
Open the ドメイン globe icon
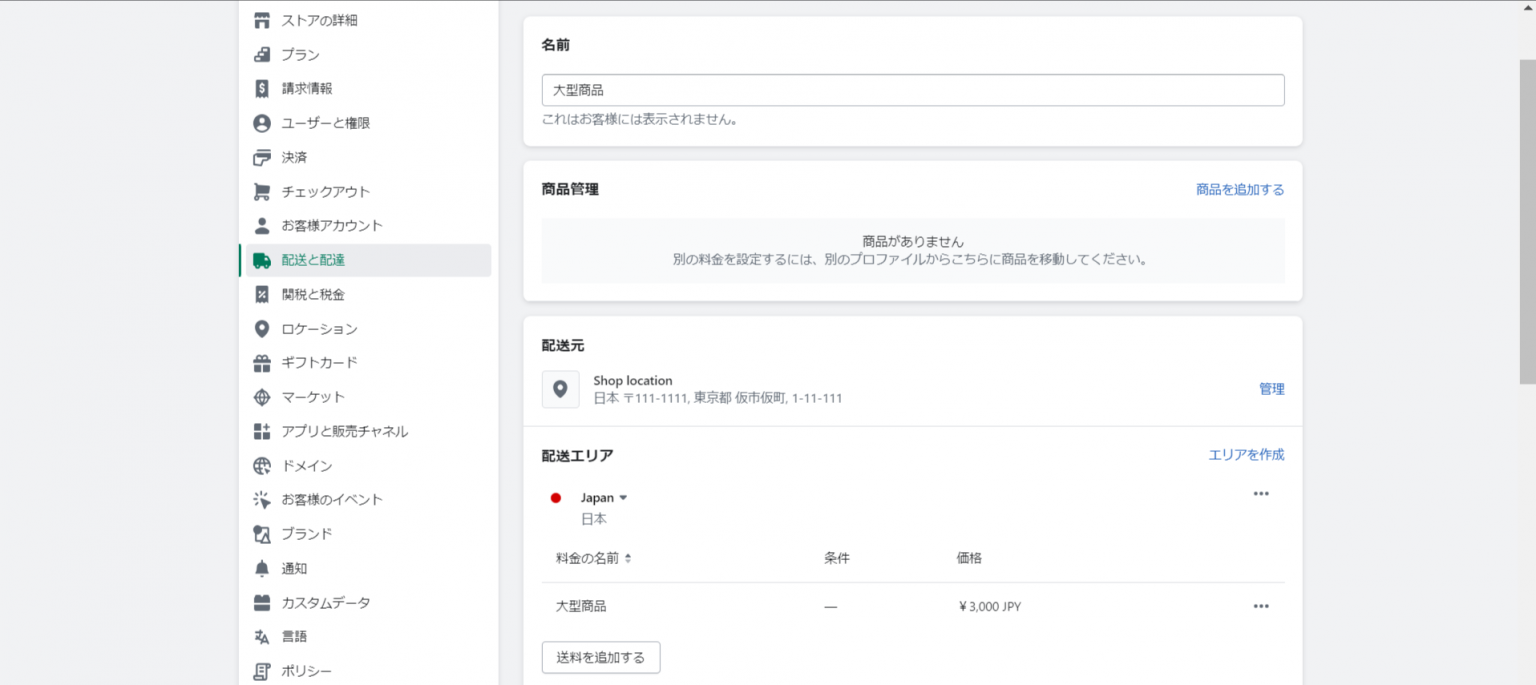(262, 465)
